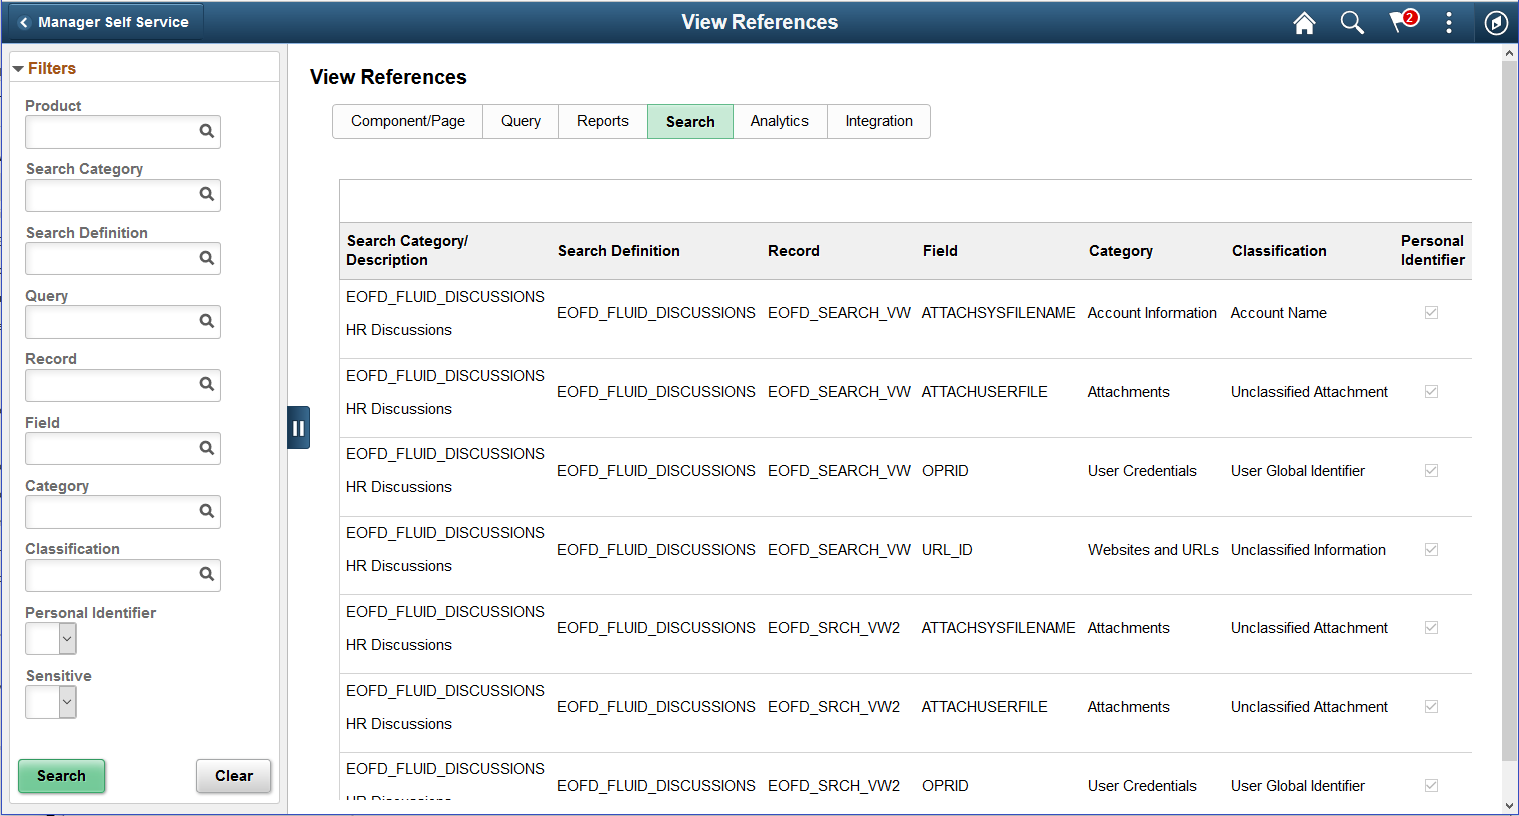The image size is (1519, 816).
Task: Open the Personal Identifier dropdown
Action: click(x=50, y=638)
